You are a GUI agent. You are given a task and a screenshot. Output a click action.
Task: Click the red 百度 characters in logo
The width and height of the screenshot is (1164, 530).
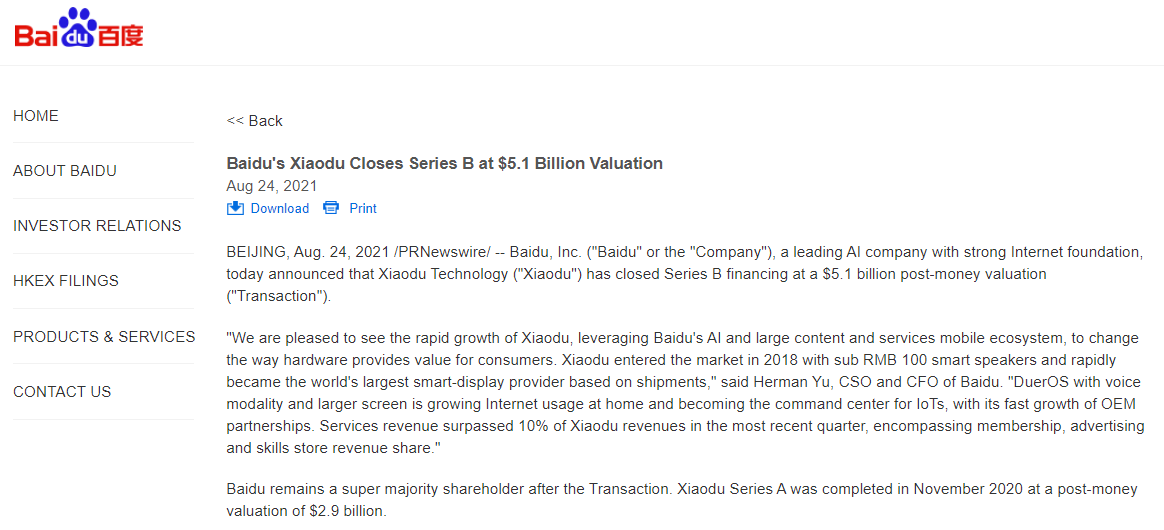(x=121, y=35)
